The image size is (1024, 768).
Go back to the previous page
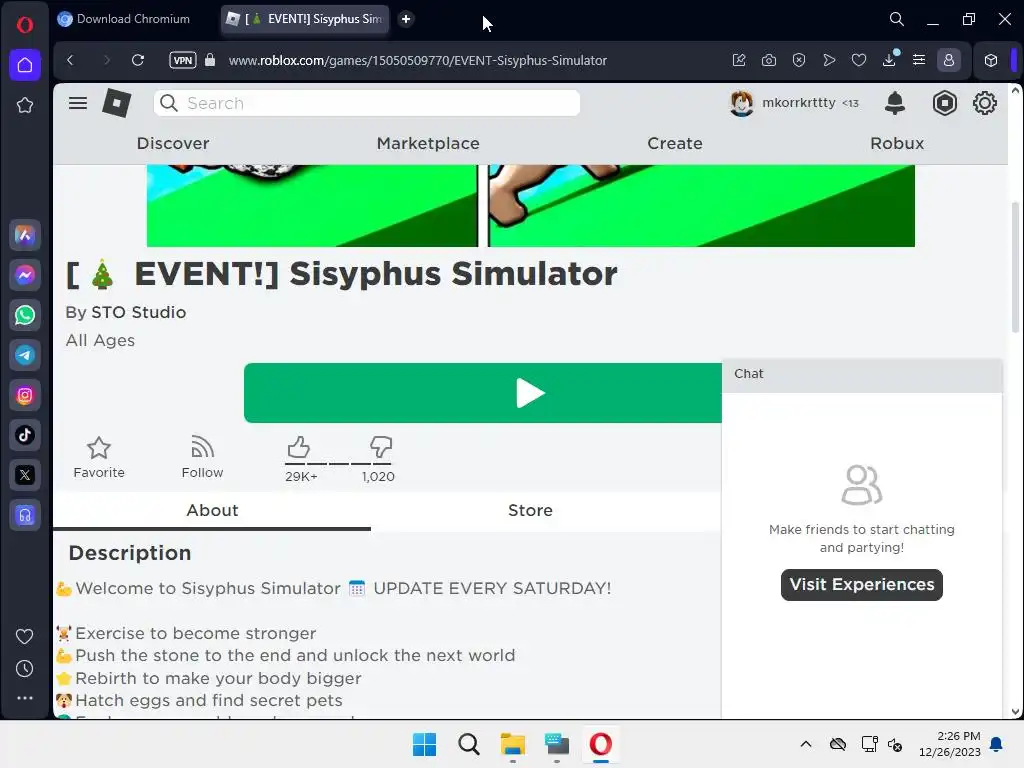tap(71, 60)
